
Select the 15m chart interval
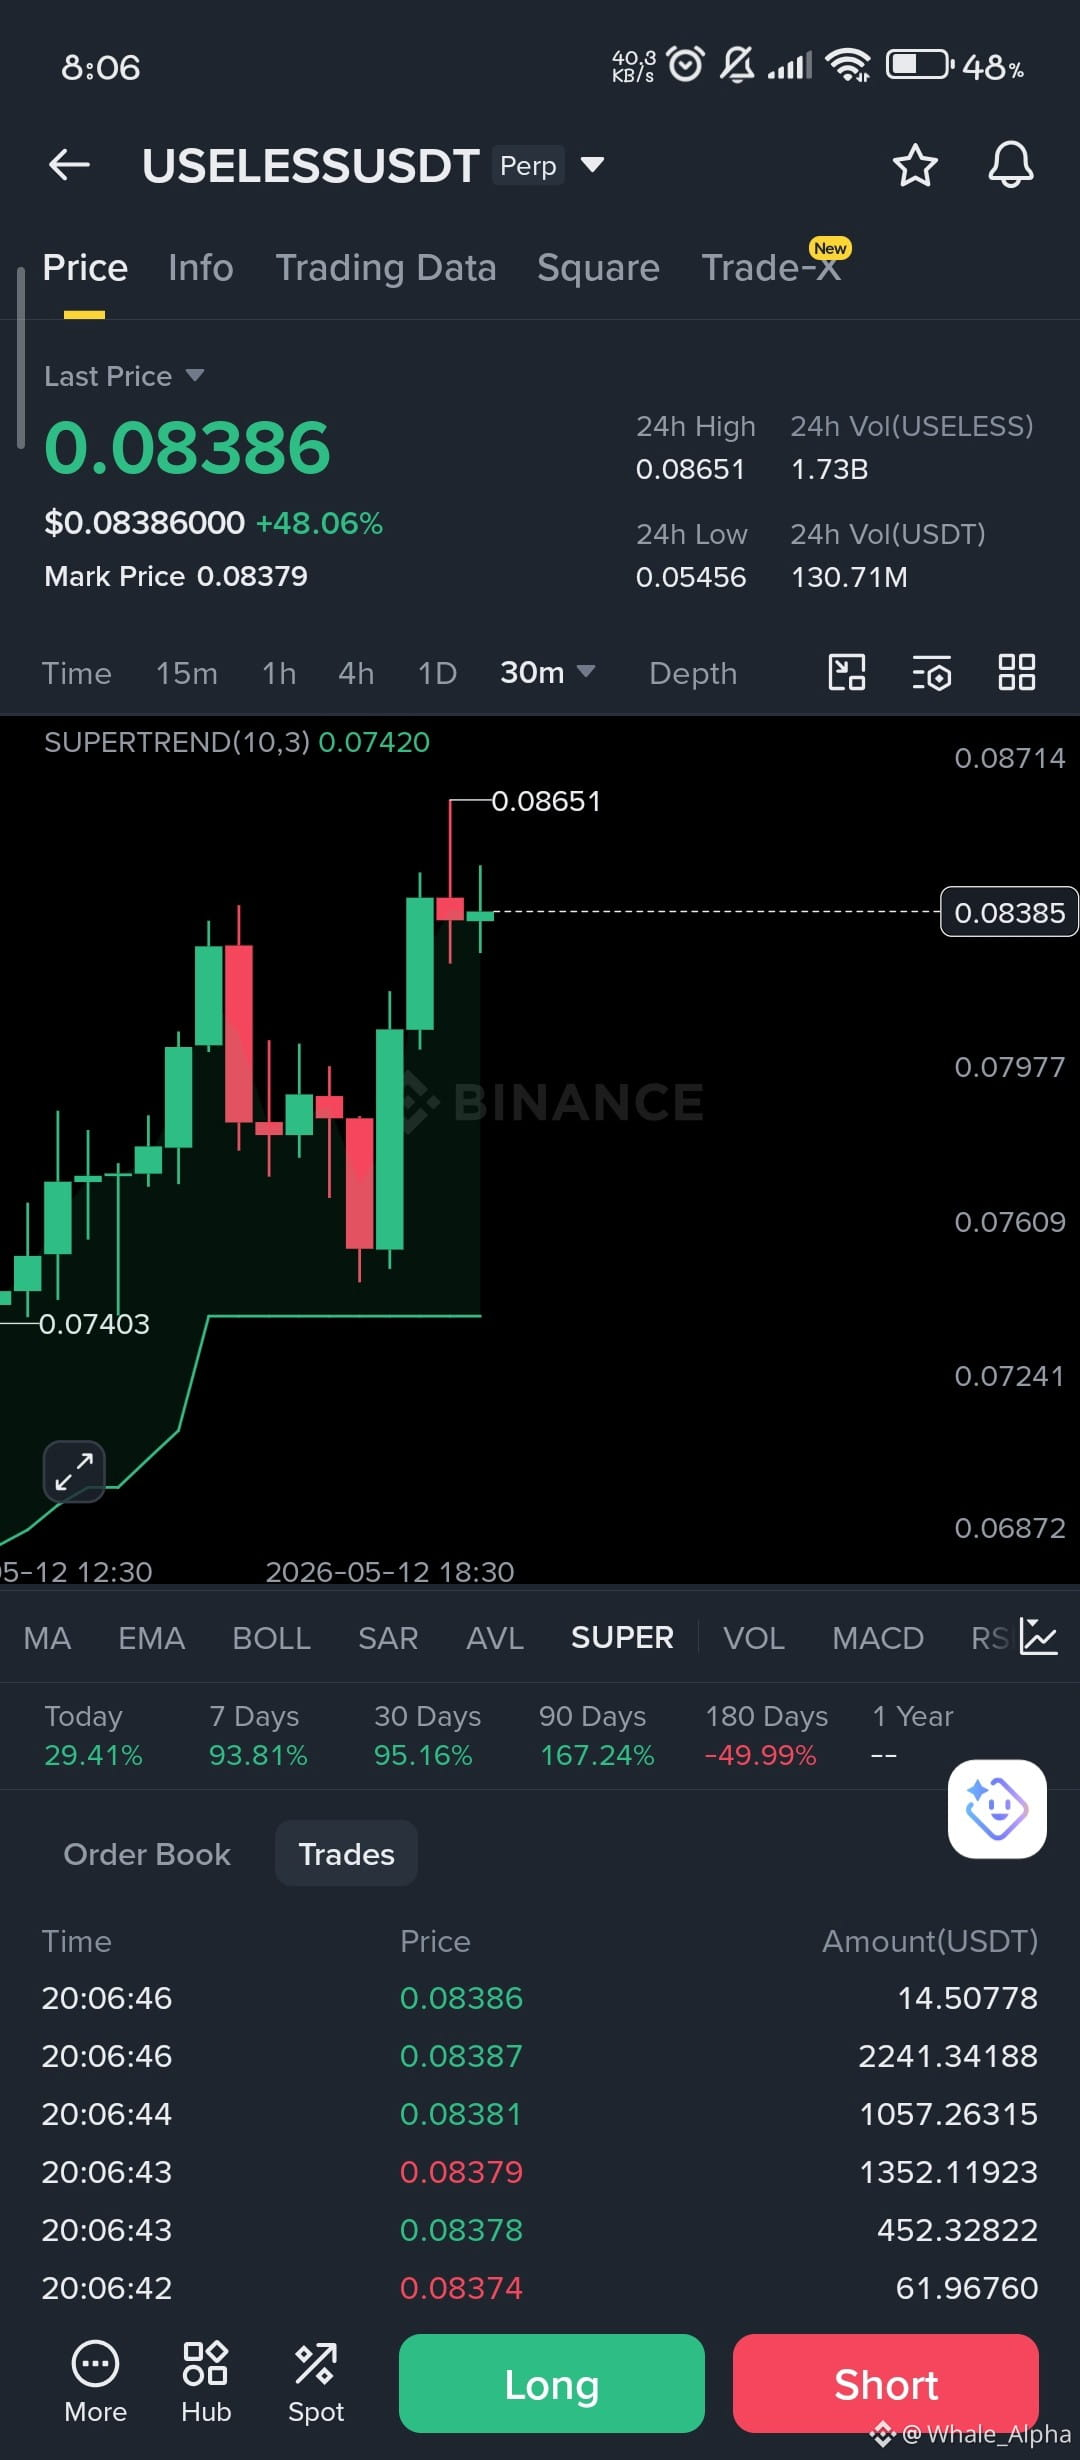pyautogui.click(x=186, y=673)
